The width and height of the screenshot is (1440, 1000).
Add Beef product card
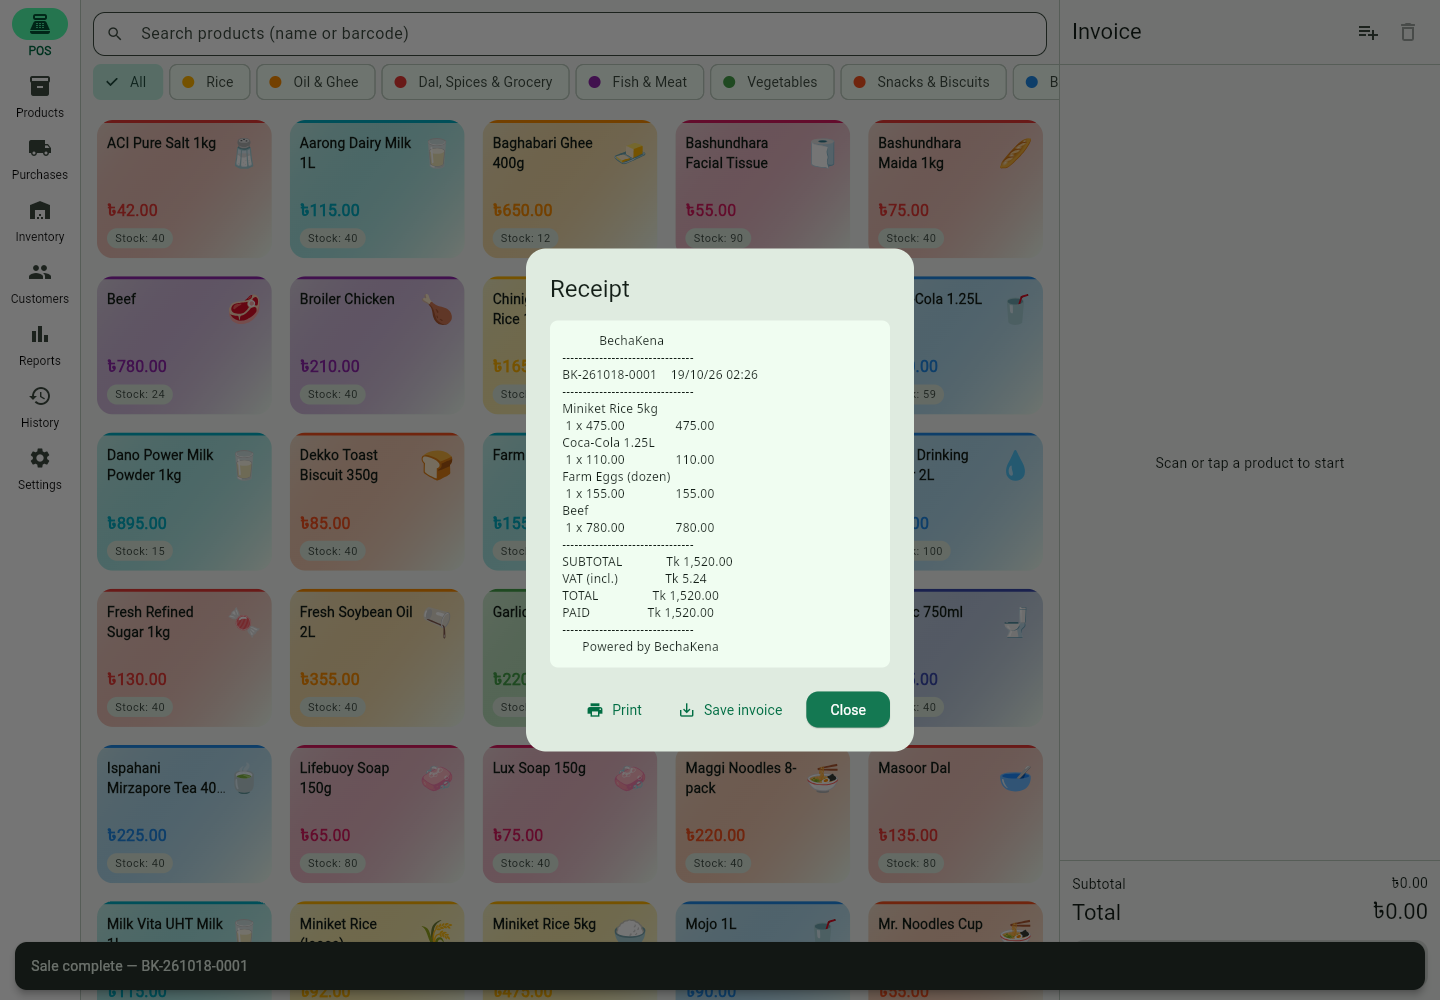coord(184,345)
